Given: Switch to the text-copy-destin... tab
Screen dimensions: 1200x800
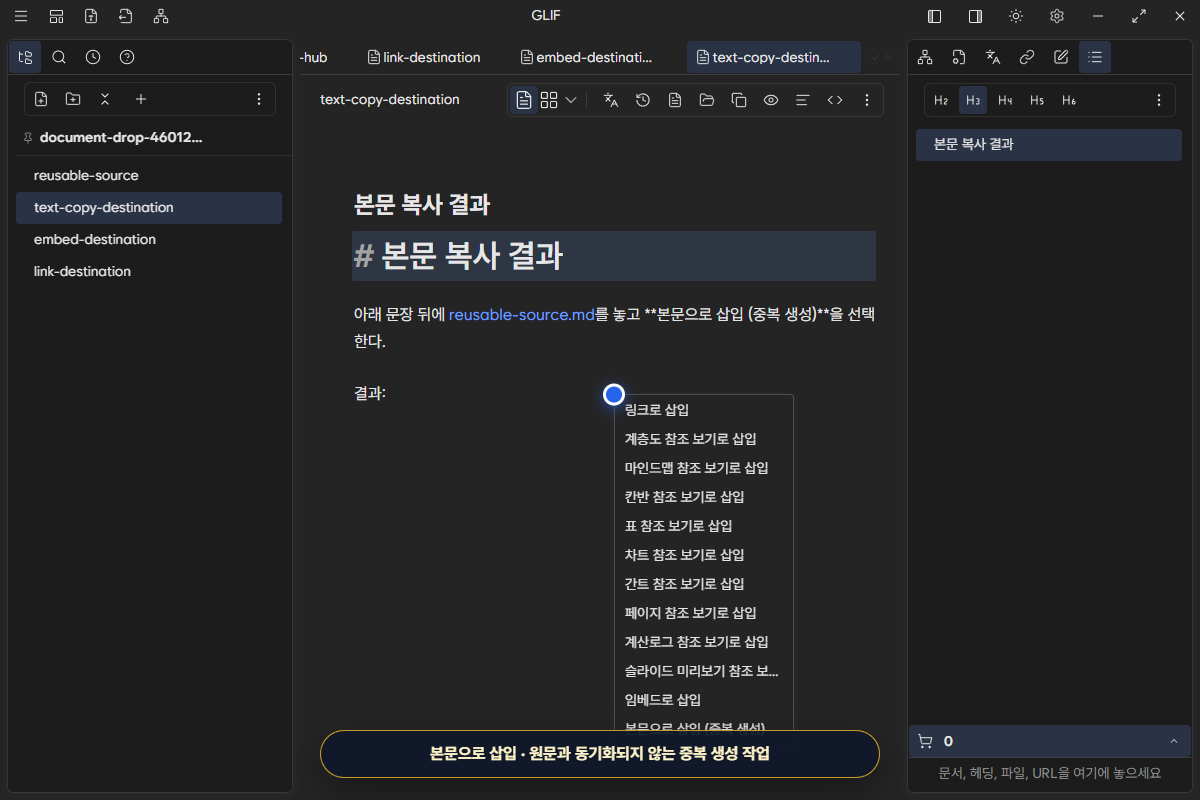Looking at the screenshot, I should (x=773, y=57).
